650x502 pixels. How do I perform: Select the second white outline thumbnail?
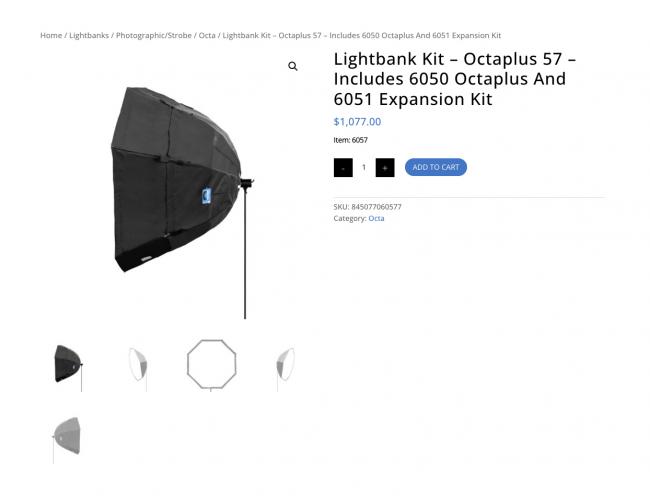[x=140, y=365]
